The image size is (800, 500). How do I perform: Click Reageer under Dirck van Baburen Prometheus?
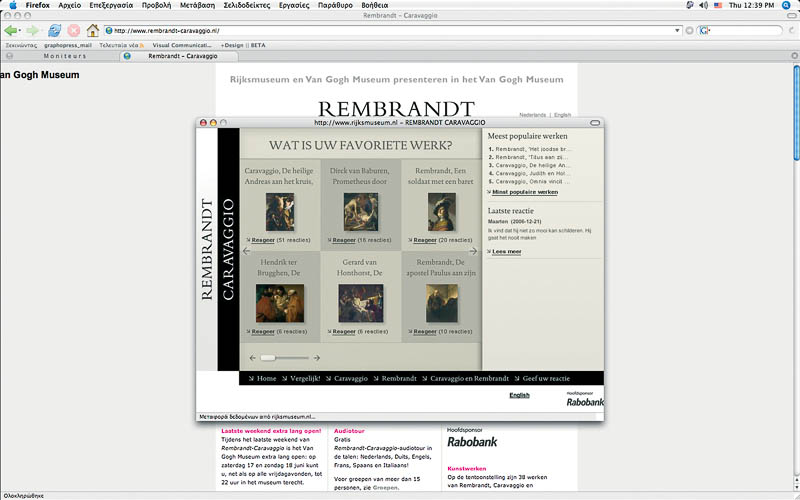coord(344,240)
